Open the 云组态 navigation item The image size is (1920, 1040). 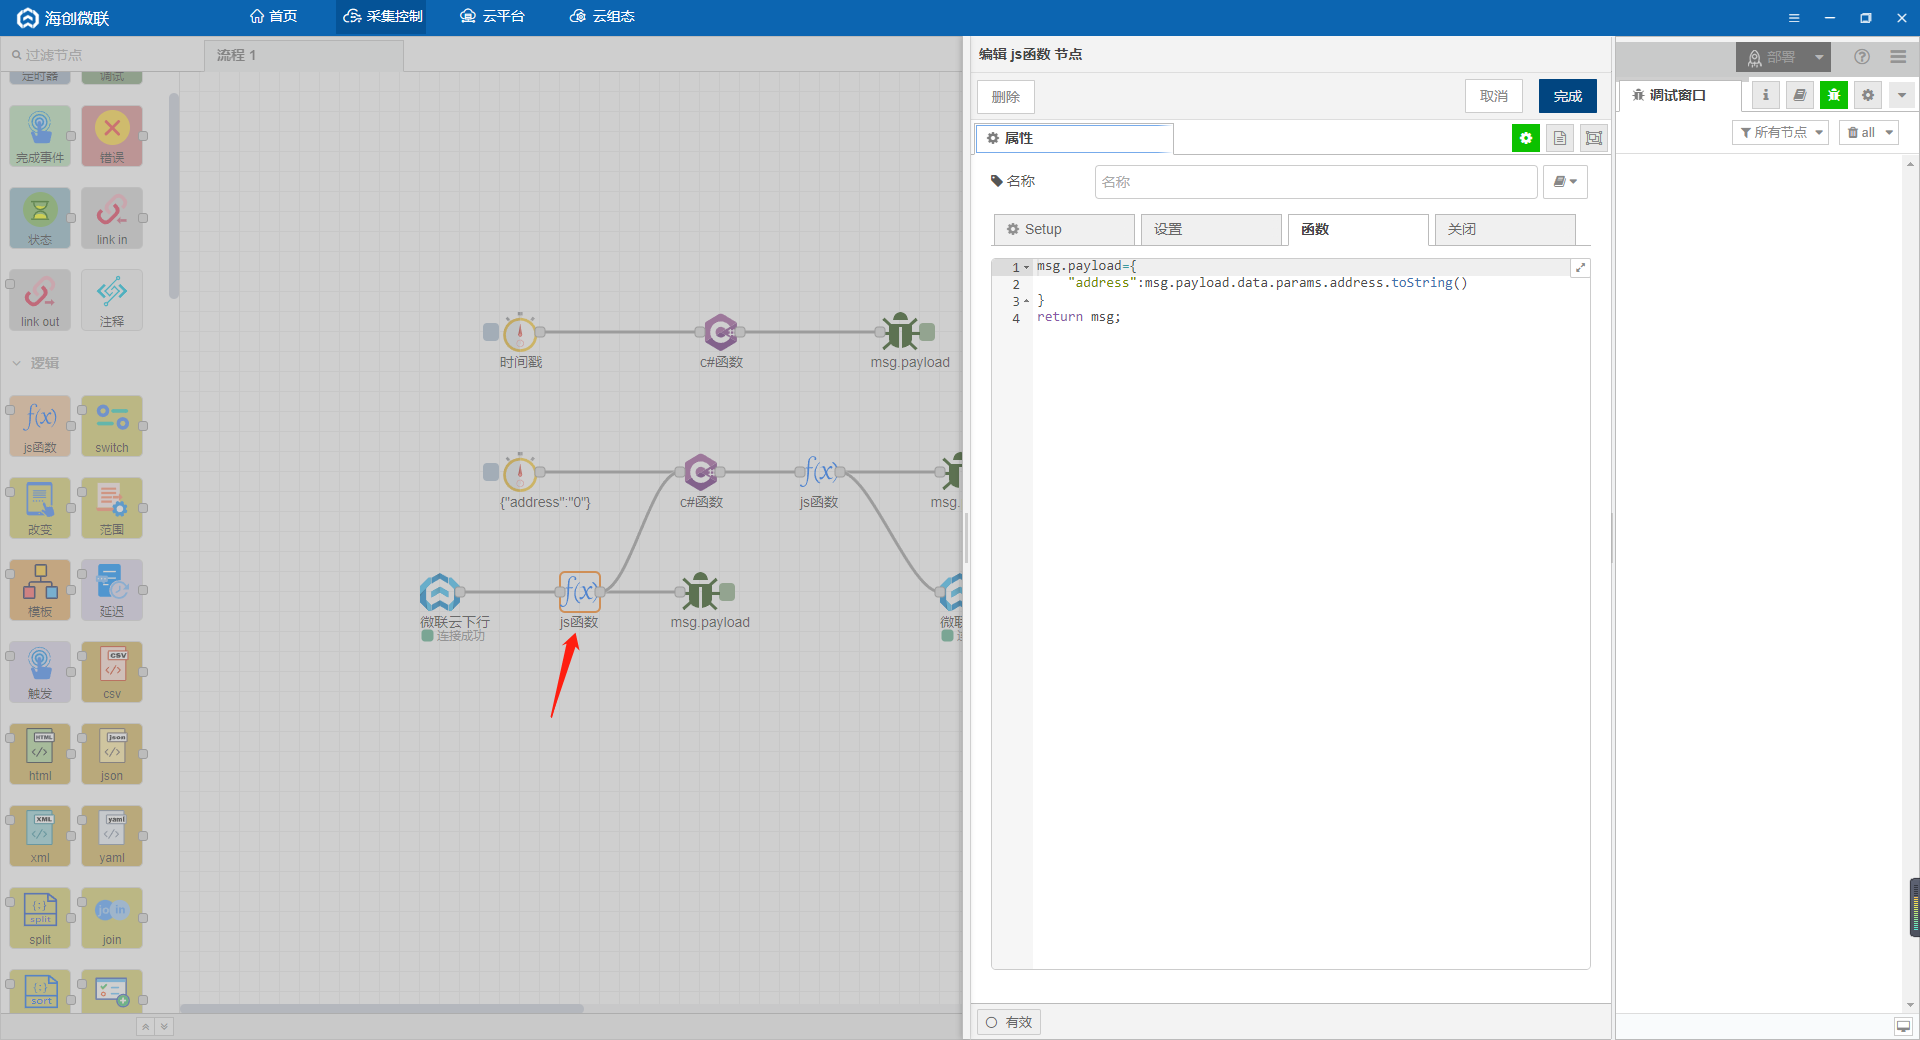coord(602,16)
